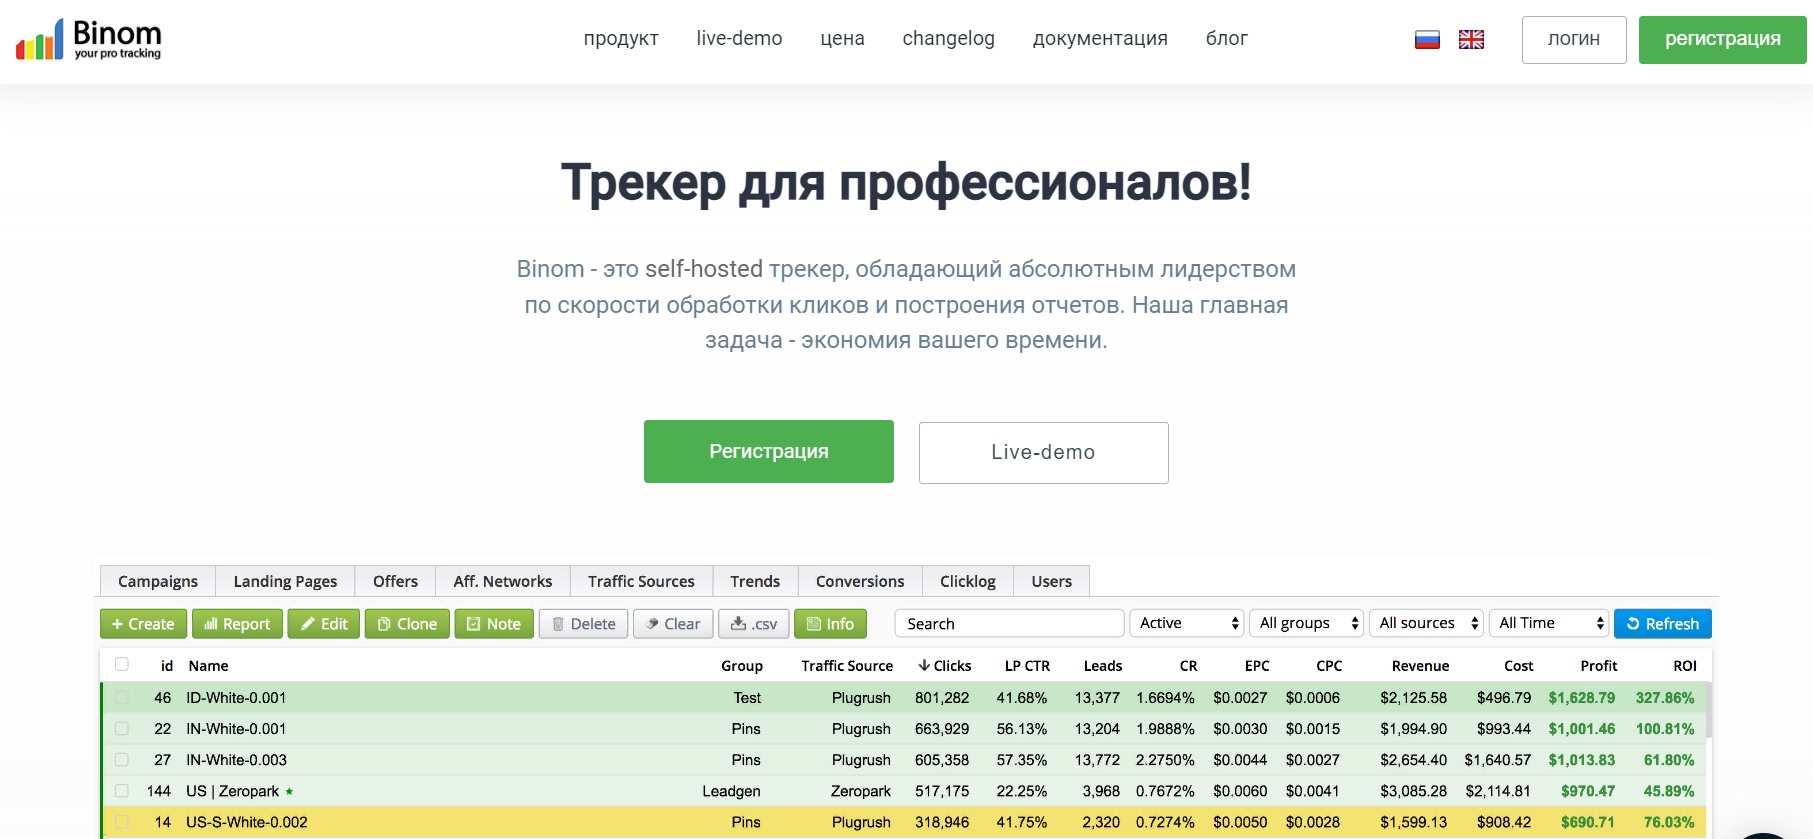Sort by the Profit column header

[1598, 665]
